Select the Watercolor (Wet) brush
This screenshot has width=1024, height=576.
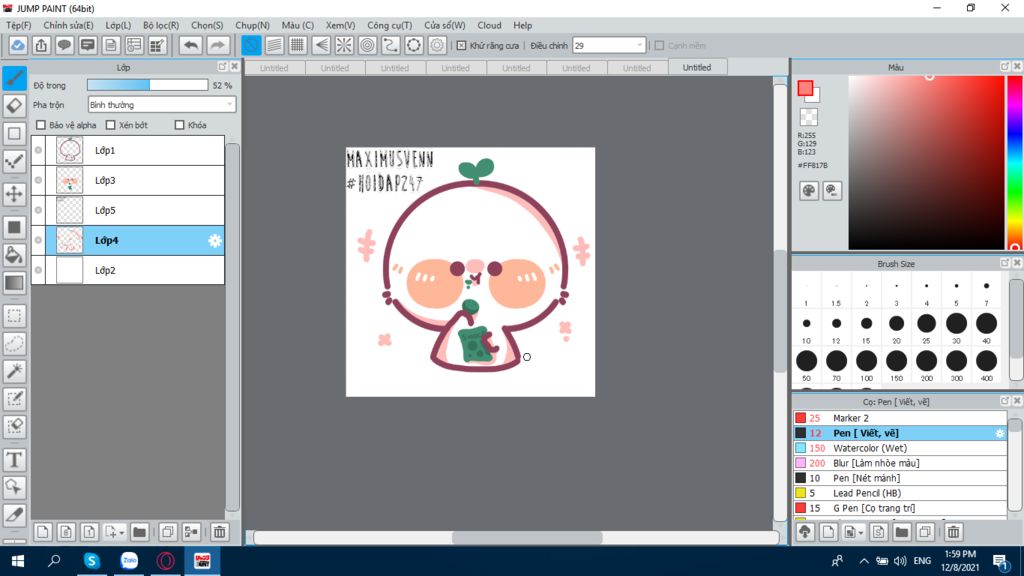(x=901, y=448)
